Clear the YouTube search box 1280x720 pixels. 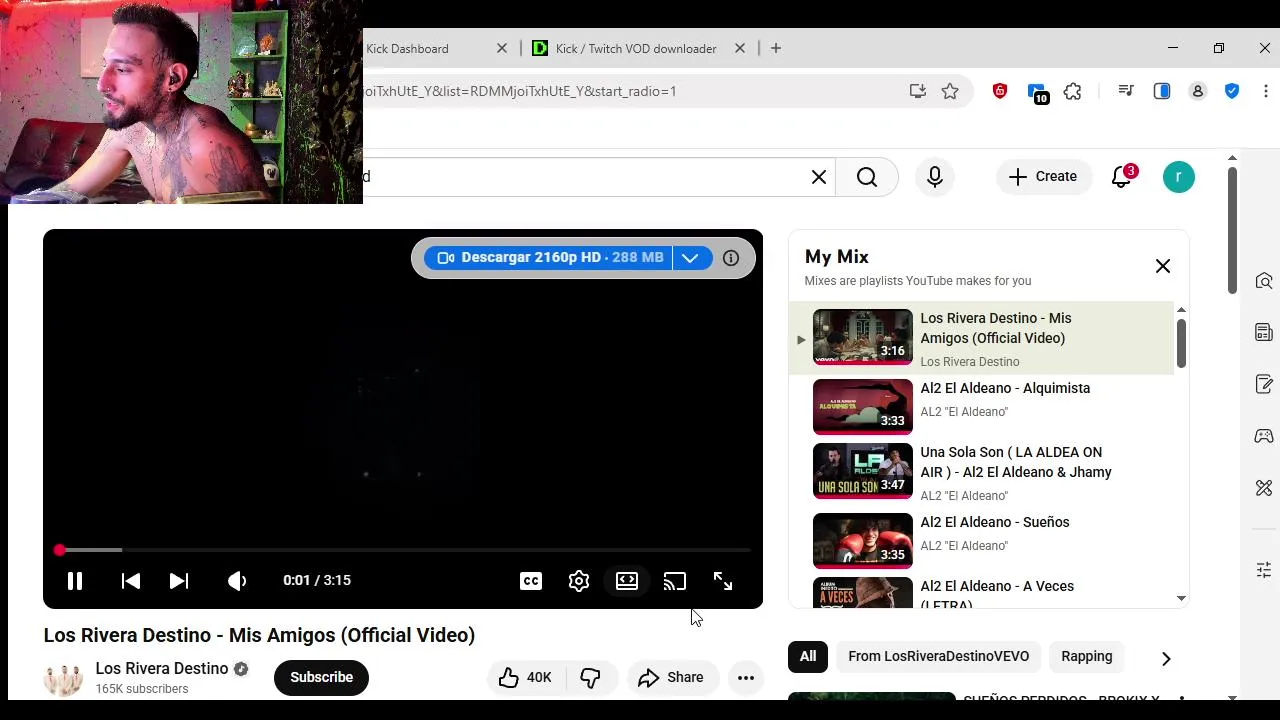click(x=819, y=177)
